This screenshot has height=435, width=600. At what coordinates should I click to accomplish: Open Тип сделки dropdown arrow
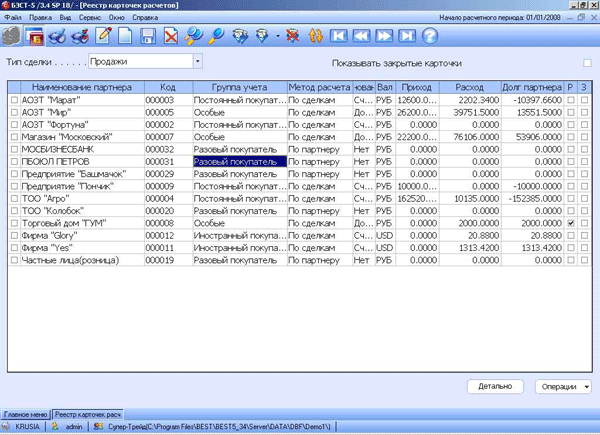[x=197, y=61]
